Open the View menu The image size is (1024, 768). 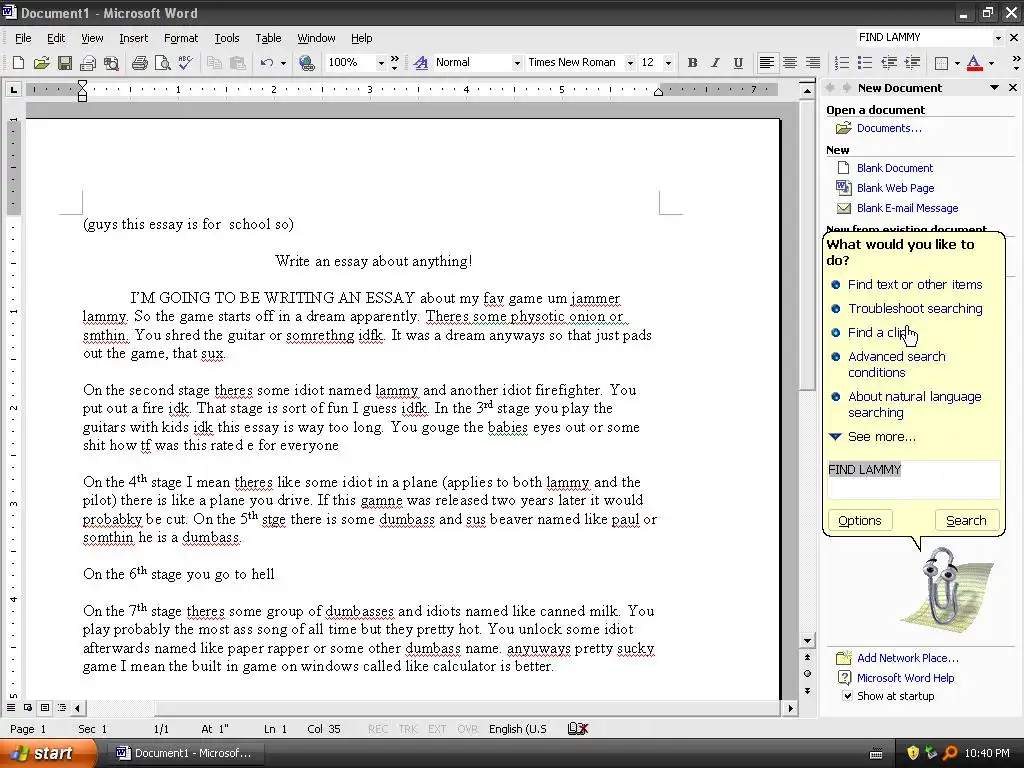(92, 38)
